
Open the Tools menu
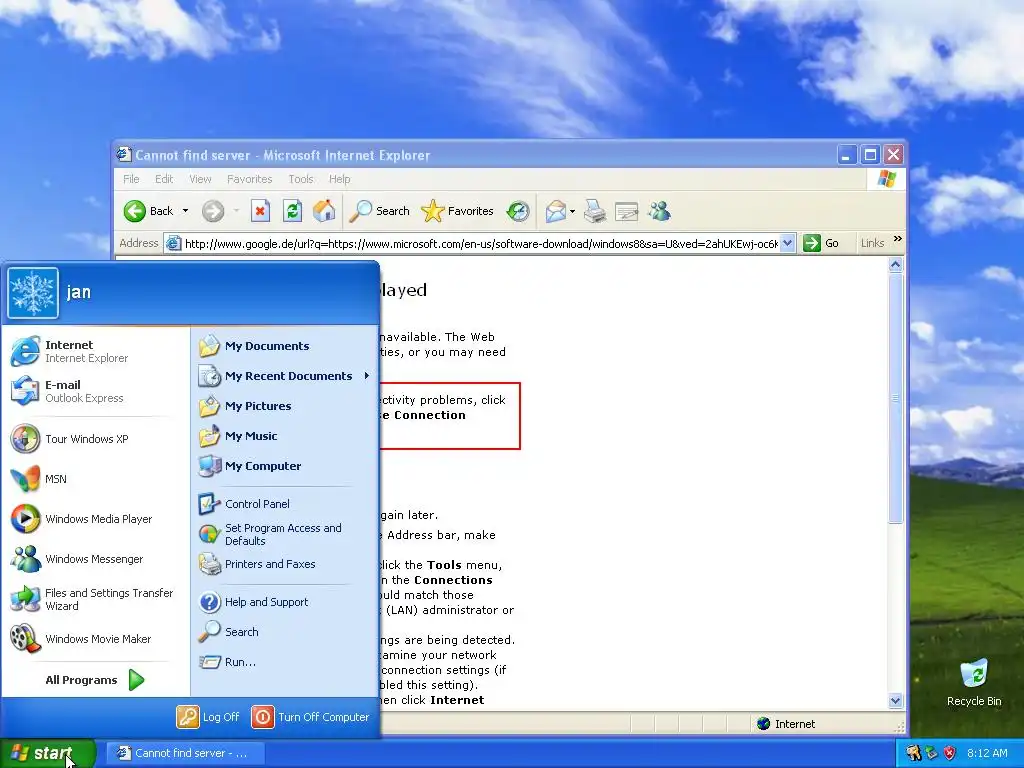click(x=301, y=179)
